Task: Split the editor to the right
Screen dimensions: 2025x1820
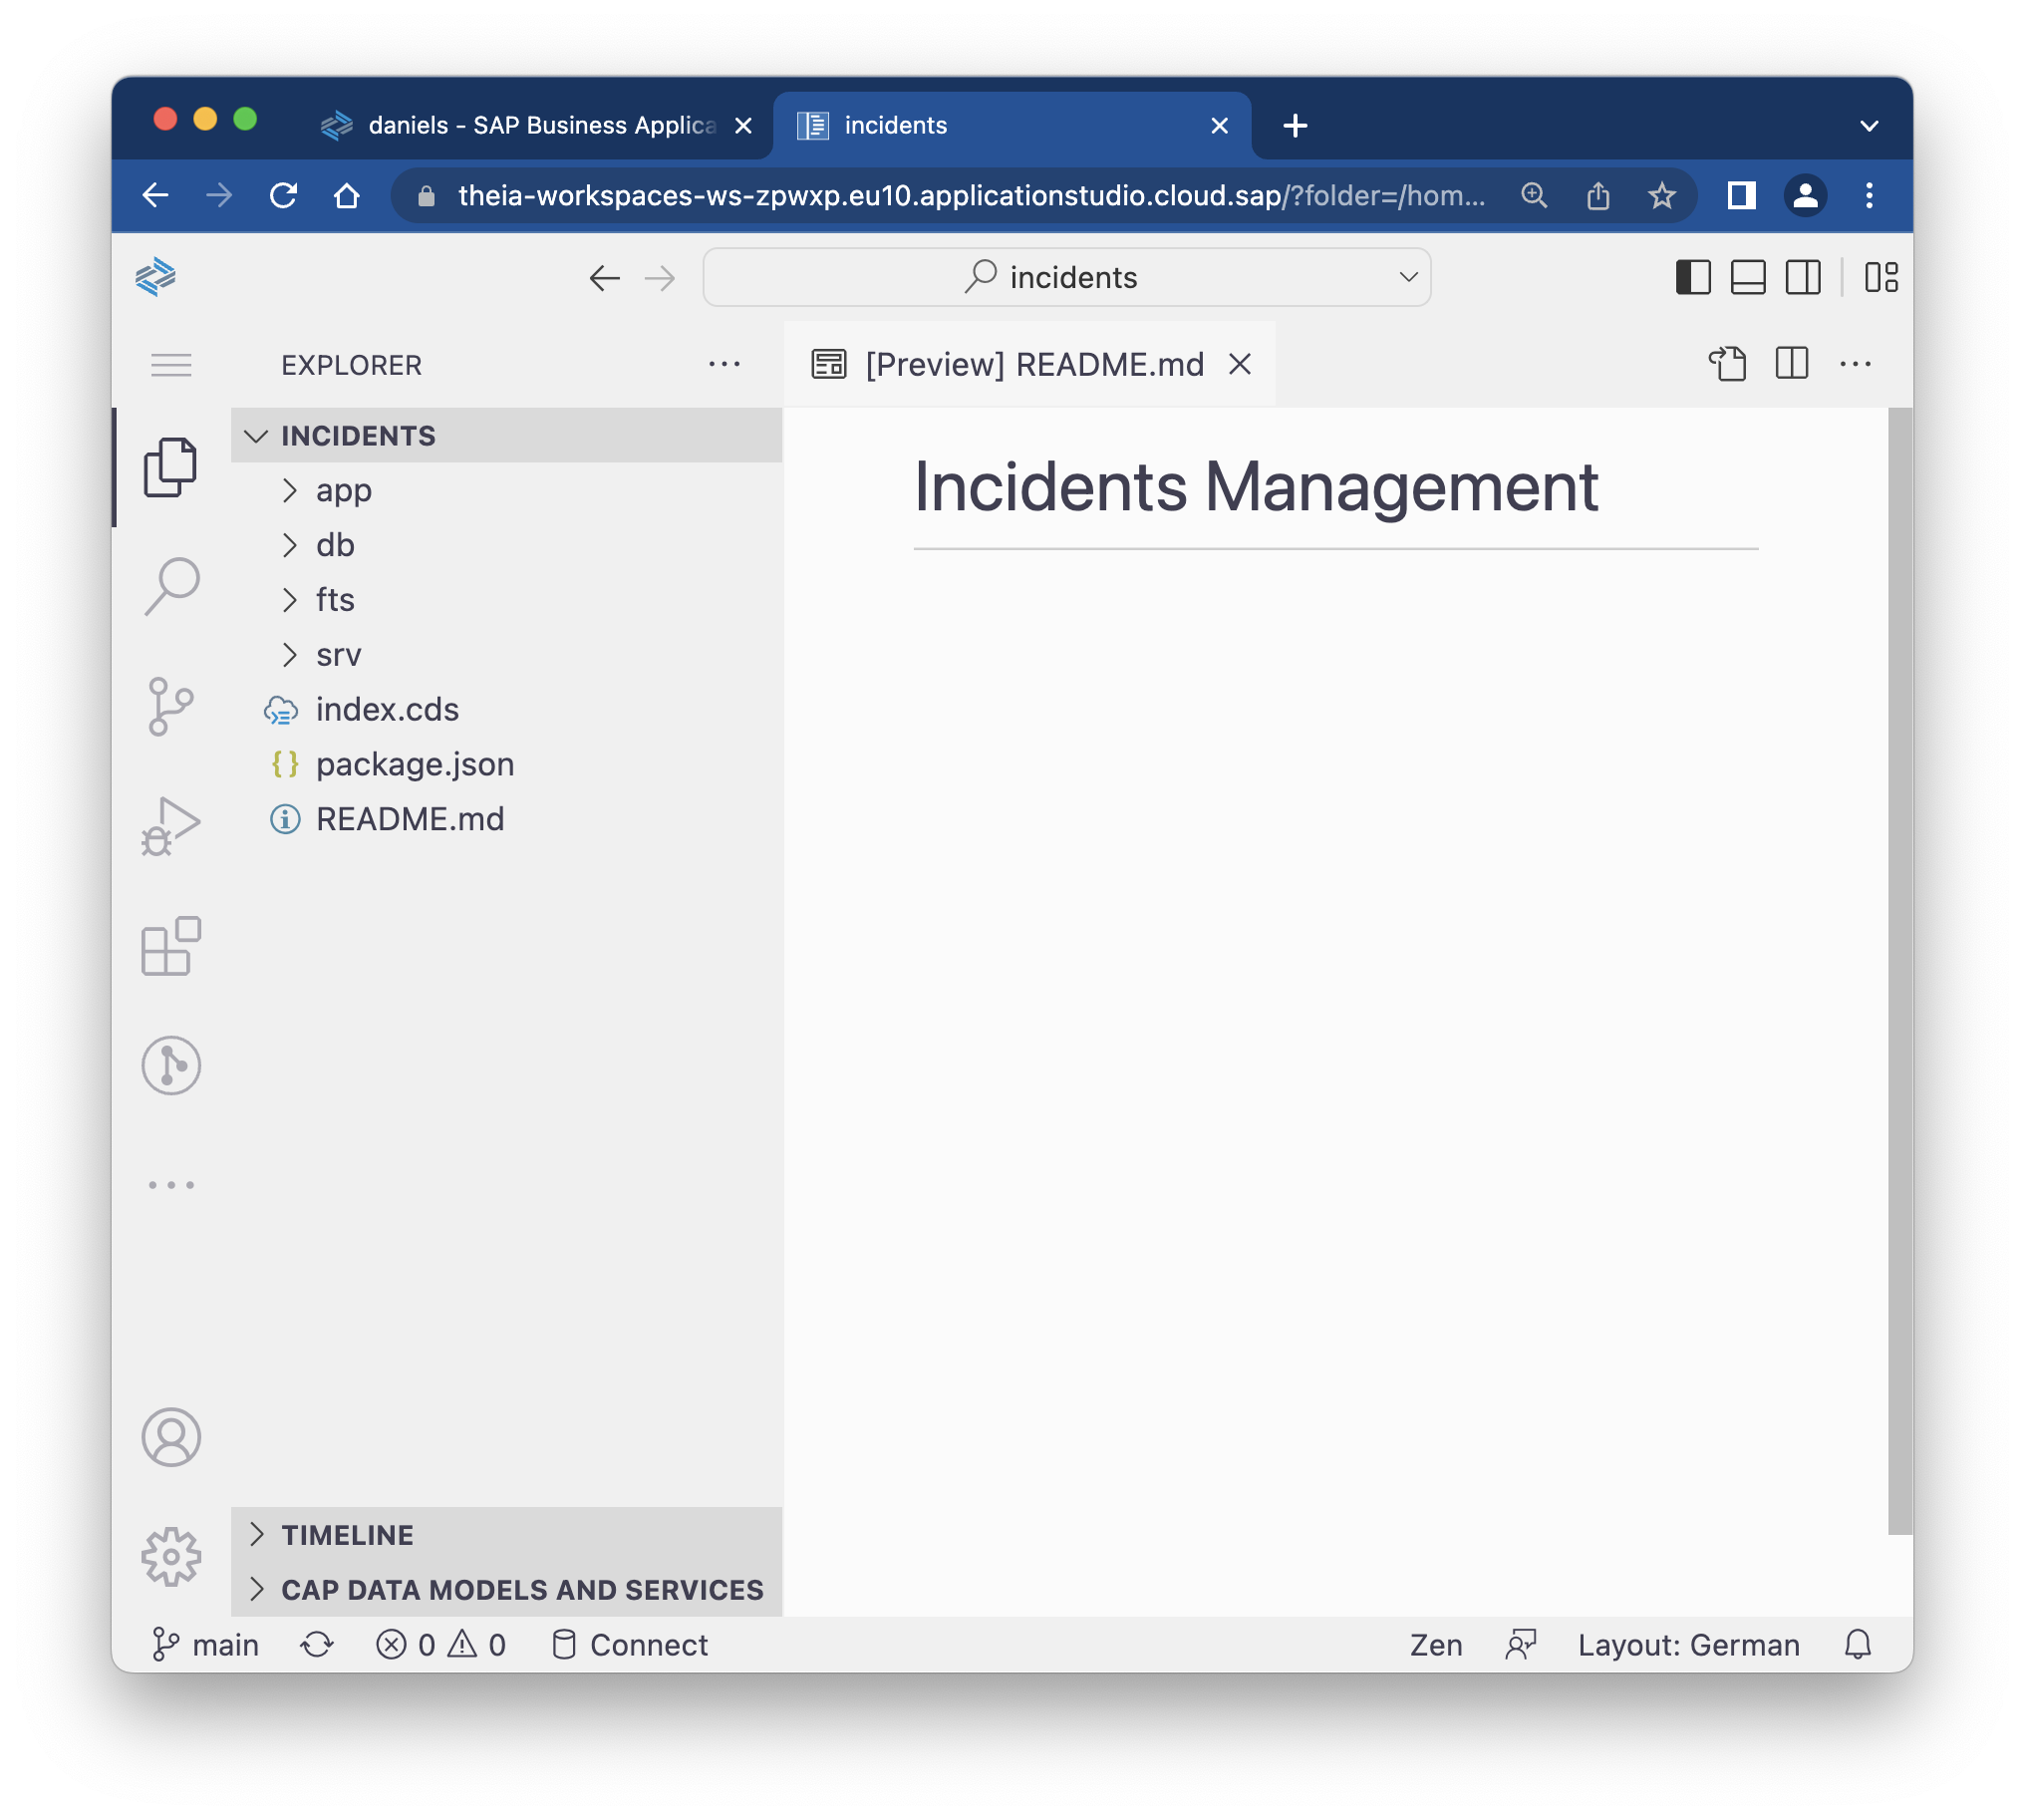Action: coord(1793,364)
